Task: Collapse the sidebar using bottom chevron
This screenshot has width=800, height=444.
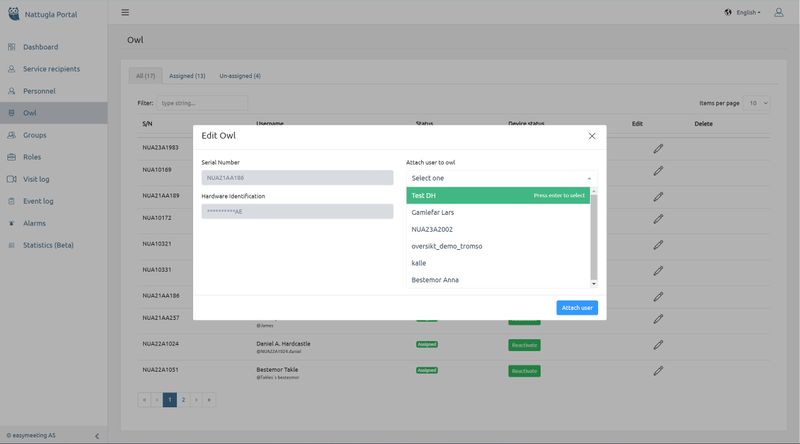Action: (96, 436)
